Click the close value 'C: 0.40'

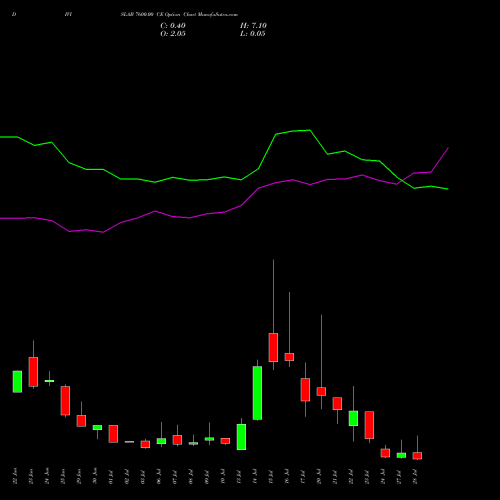tap(173, 26)
